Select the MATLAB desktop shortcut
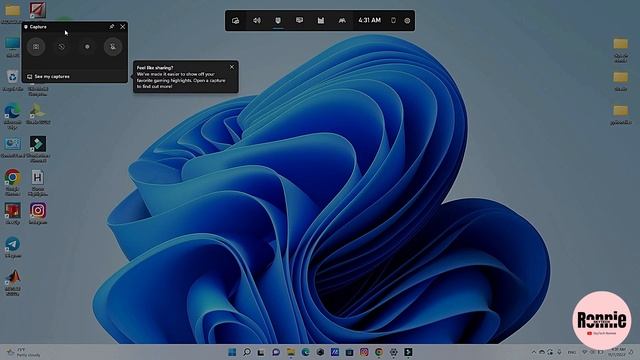Viewport: 640px width, 360px height. [13, 282]
